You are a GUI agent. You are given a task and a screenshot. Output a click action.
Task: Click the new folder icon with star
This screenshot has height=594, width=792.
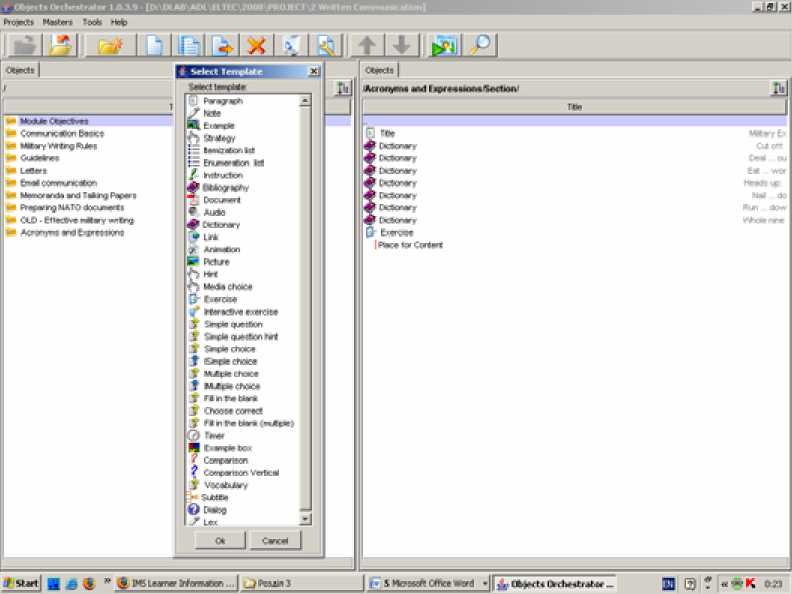[110, 45]
